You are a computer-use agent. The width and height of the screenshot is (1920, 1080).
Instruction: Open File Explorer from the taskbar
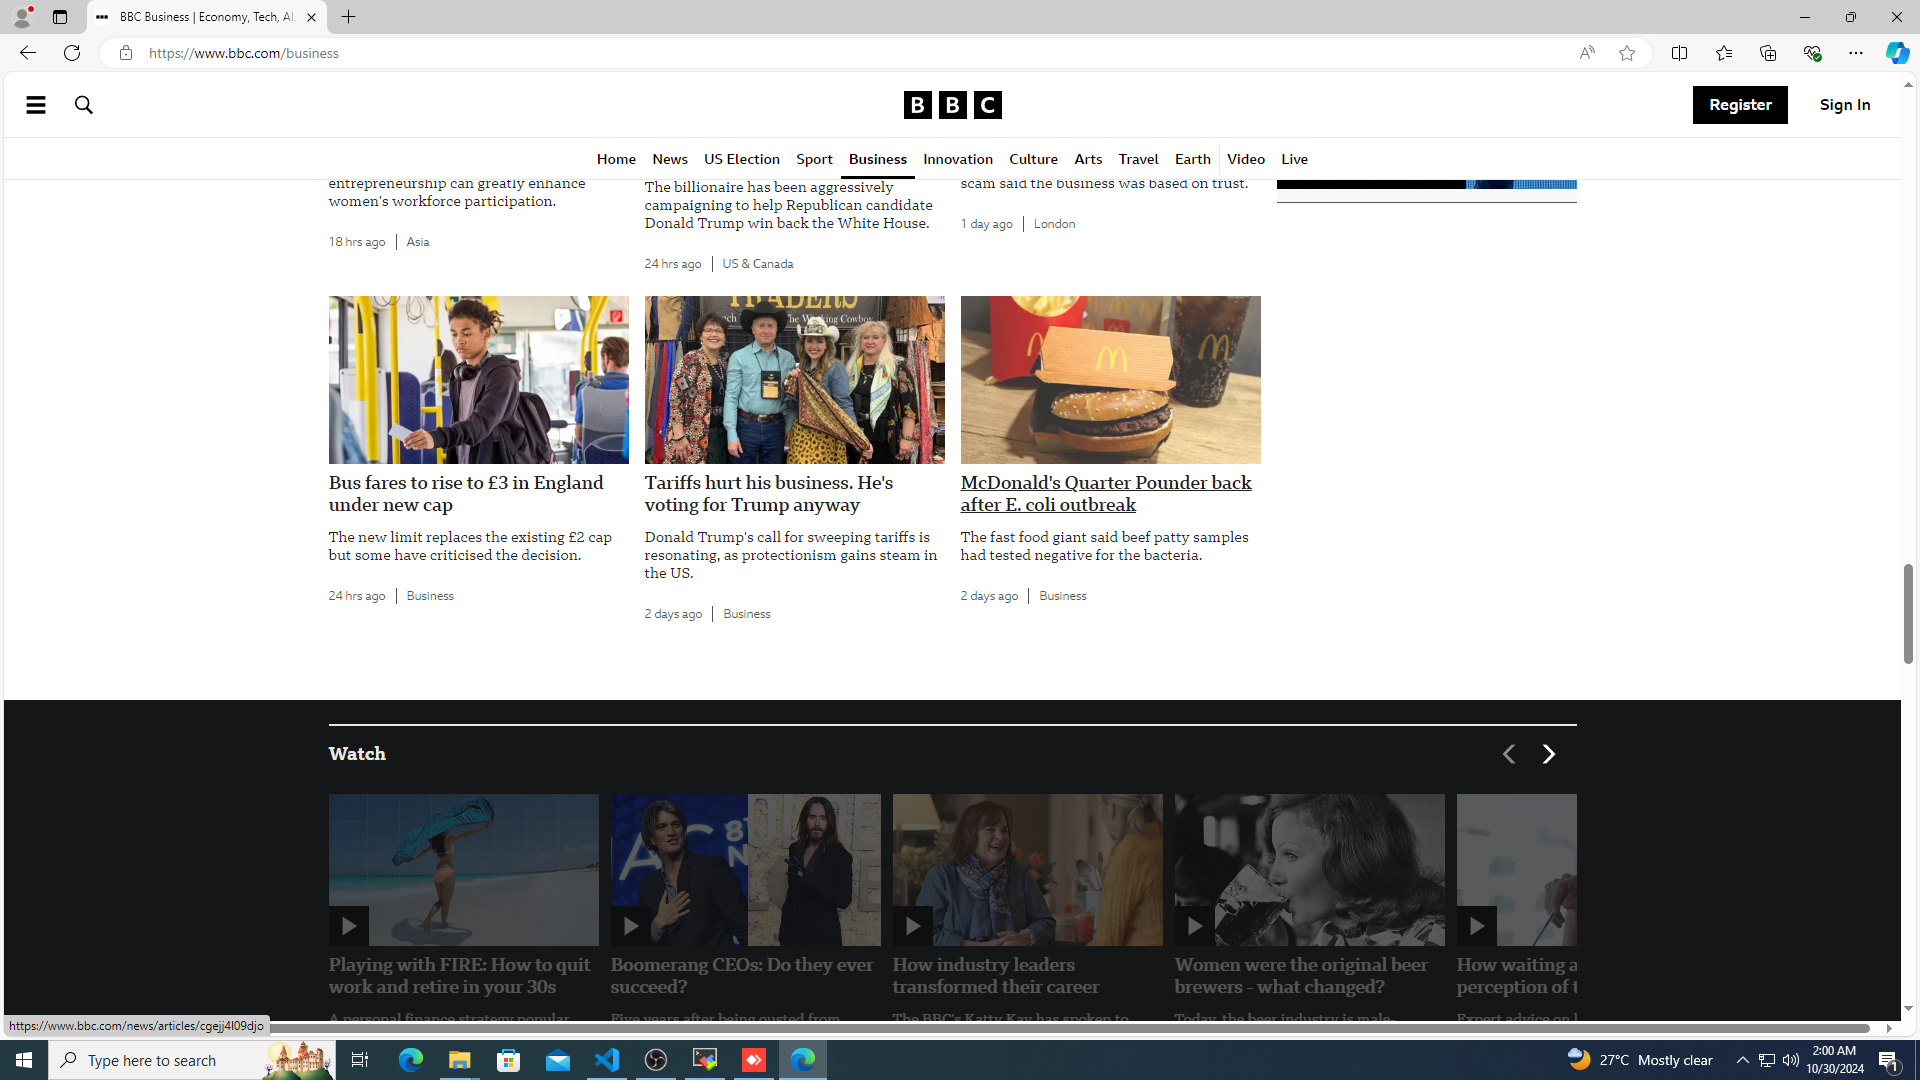tap(460, 1060)
